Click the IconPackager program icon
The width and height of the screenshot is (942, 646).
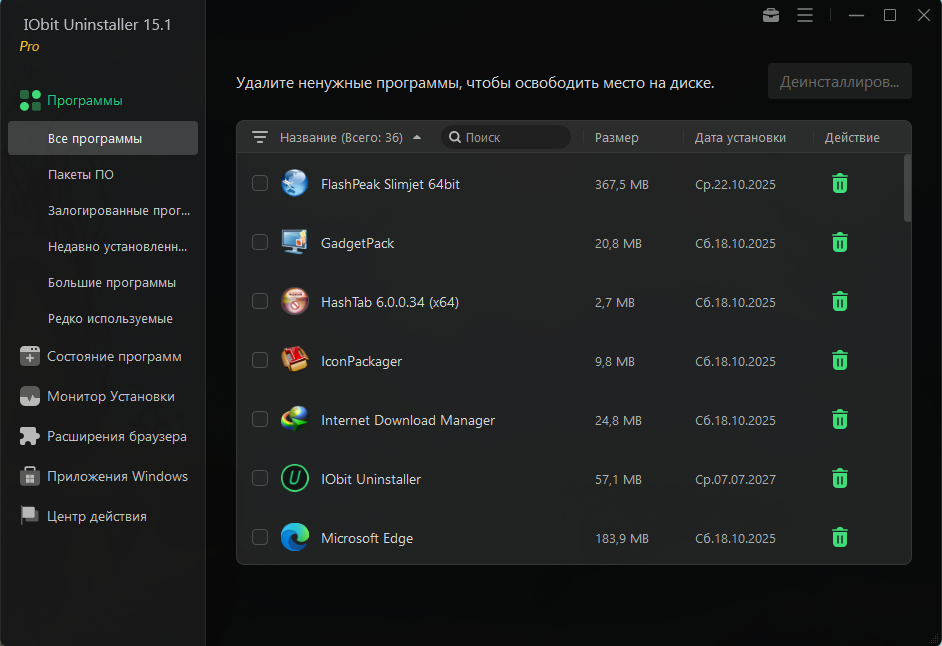tap(294, 361)
